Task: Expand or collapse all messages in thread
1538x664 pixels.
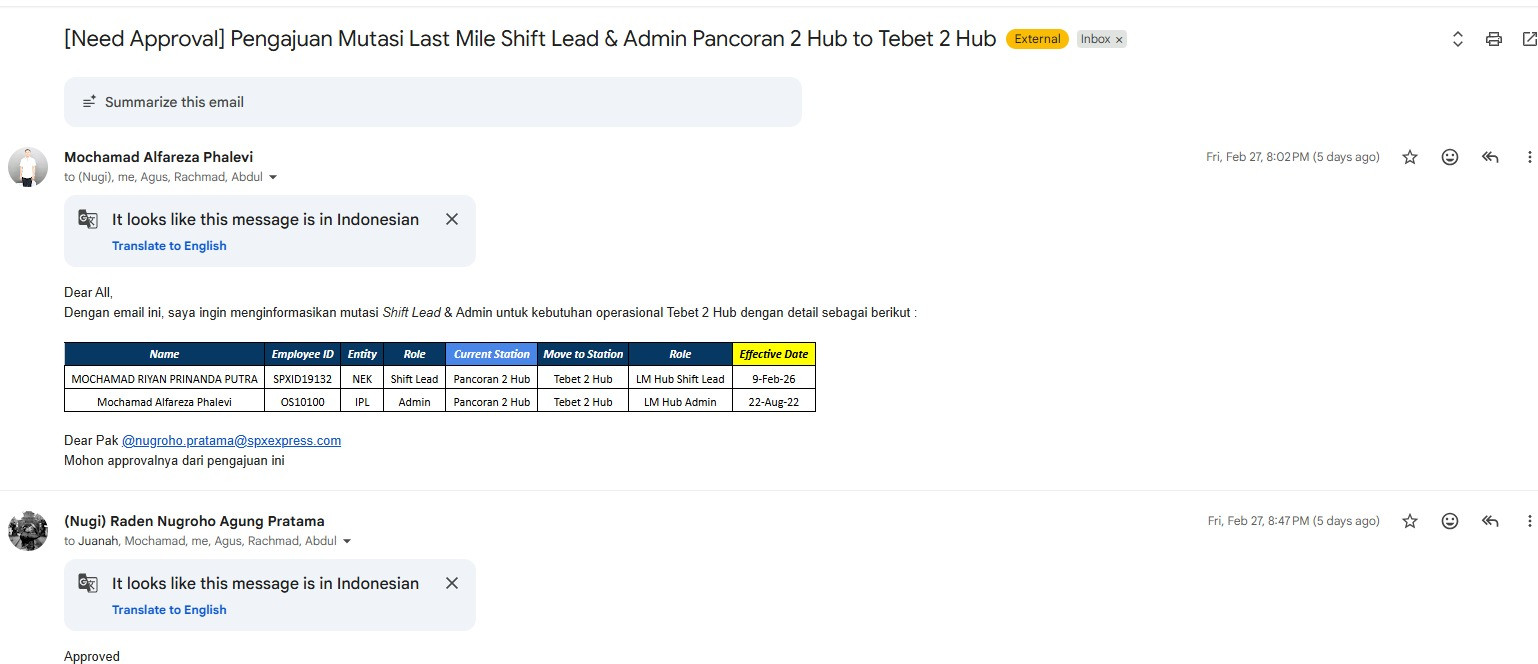Action: click(x=1458, y=39)
